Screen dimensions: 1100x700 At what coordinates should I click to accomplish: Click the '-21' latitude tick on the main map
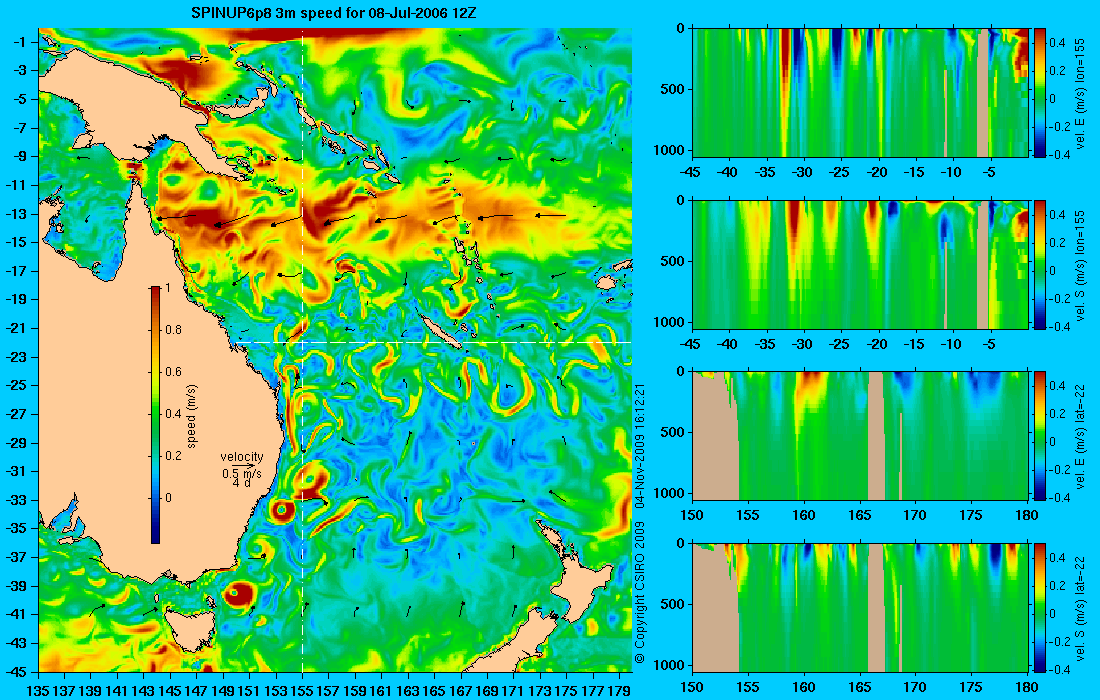click(x=15, y=328)
